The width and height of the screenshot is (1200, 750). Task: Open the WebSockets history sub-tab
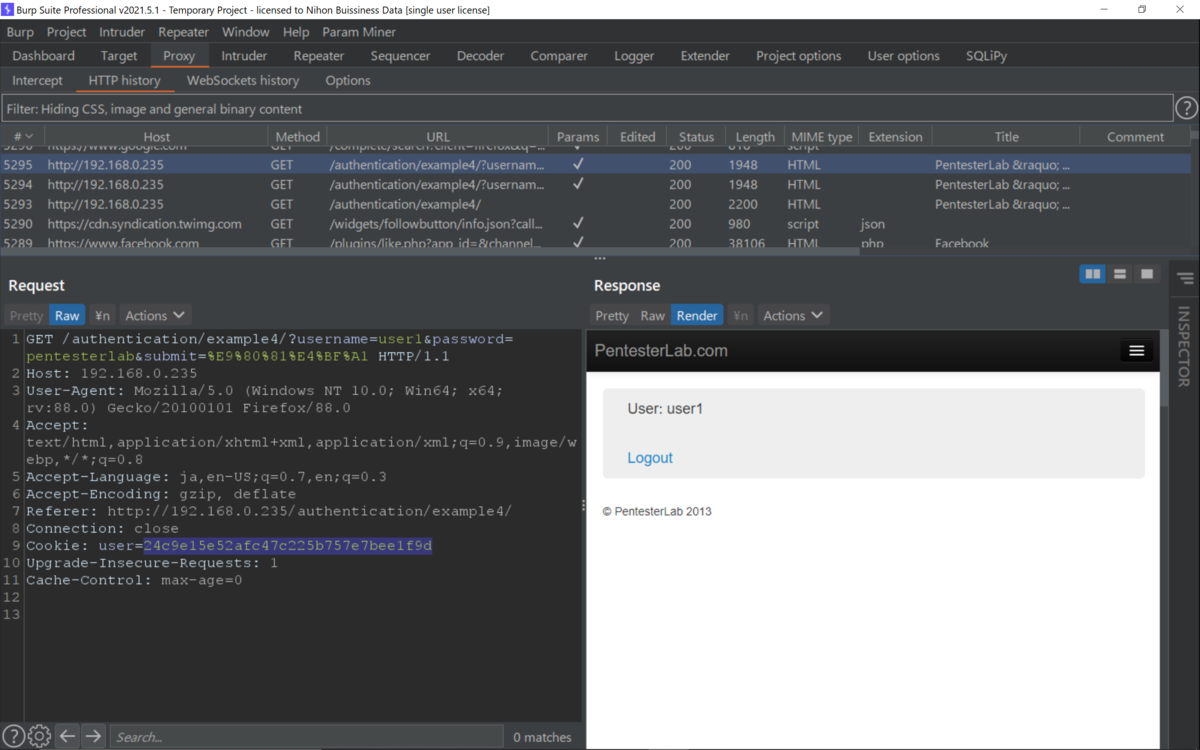click(243, 80)
